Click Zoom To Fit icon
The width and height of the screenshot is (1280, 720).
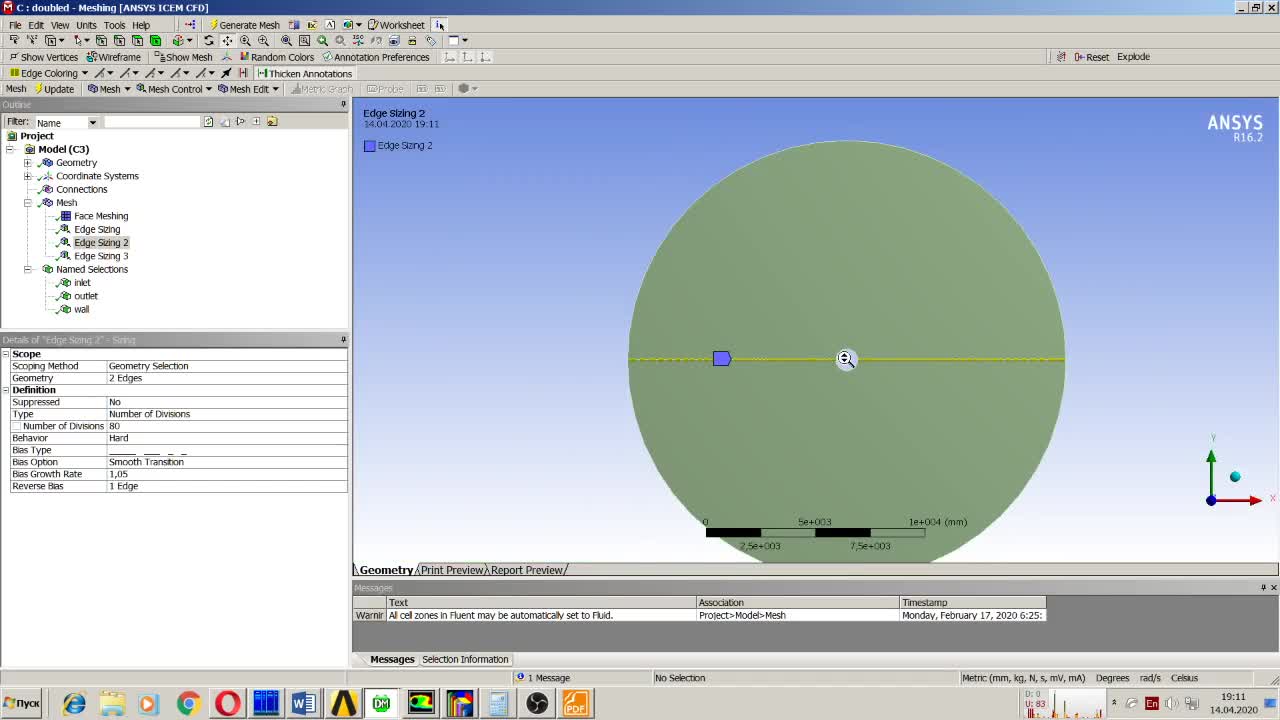click(286, 41)
